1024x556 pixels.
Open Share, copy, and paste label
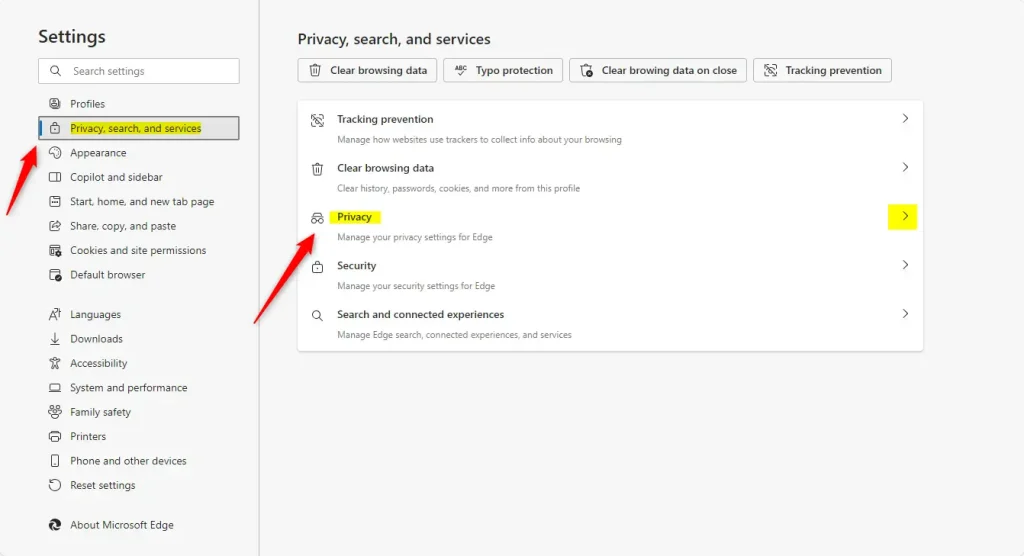(123, 225)
